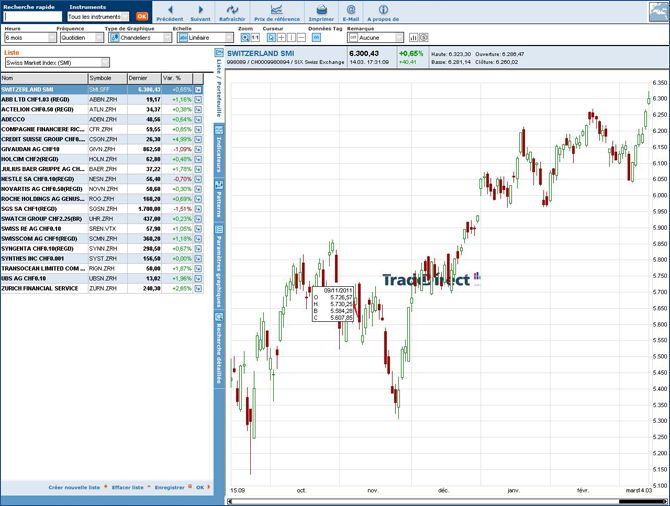Open chart icon for ABB LTD row
Viewport: 670px width, 506px height.
coord(198,100)
